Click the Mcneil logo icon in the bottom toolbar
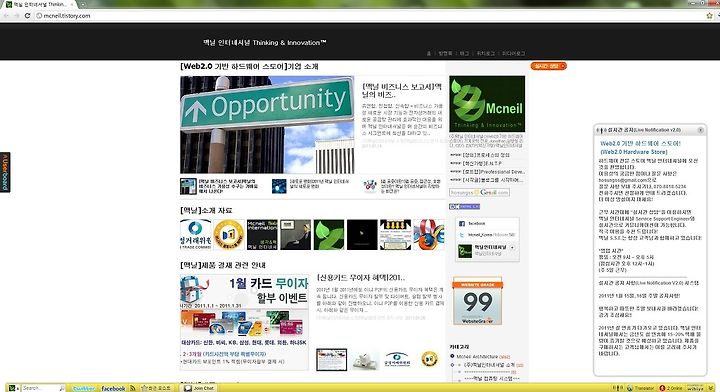Screen dimensions: 720x392 [12, 388]
